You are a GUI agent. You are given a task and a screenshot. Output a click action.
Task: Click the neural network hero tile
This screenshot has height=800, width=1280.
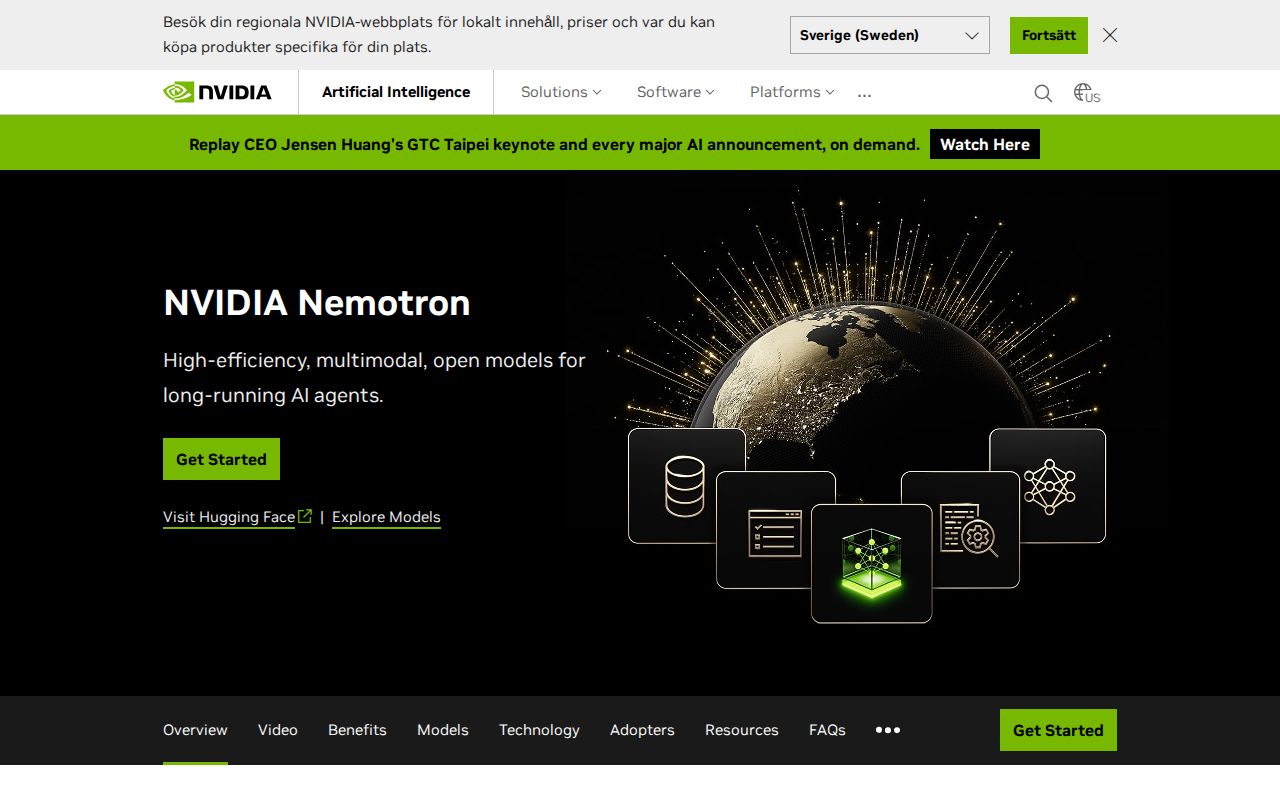(x=1048, y=486)
